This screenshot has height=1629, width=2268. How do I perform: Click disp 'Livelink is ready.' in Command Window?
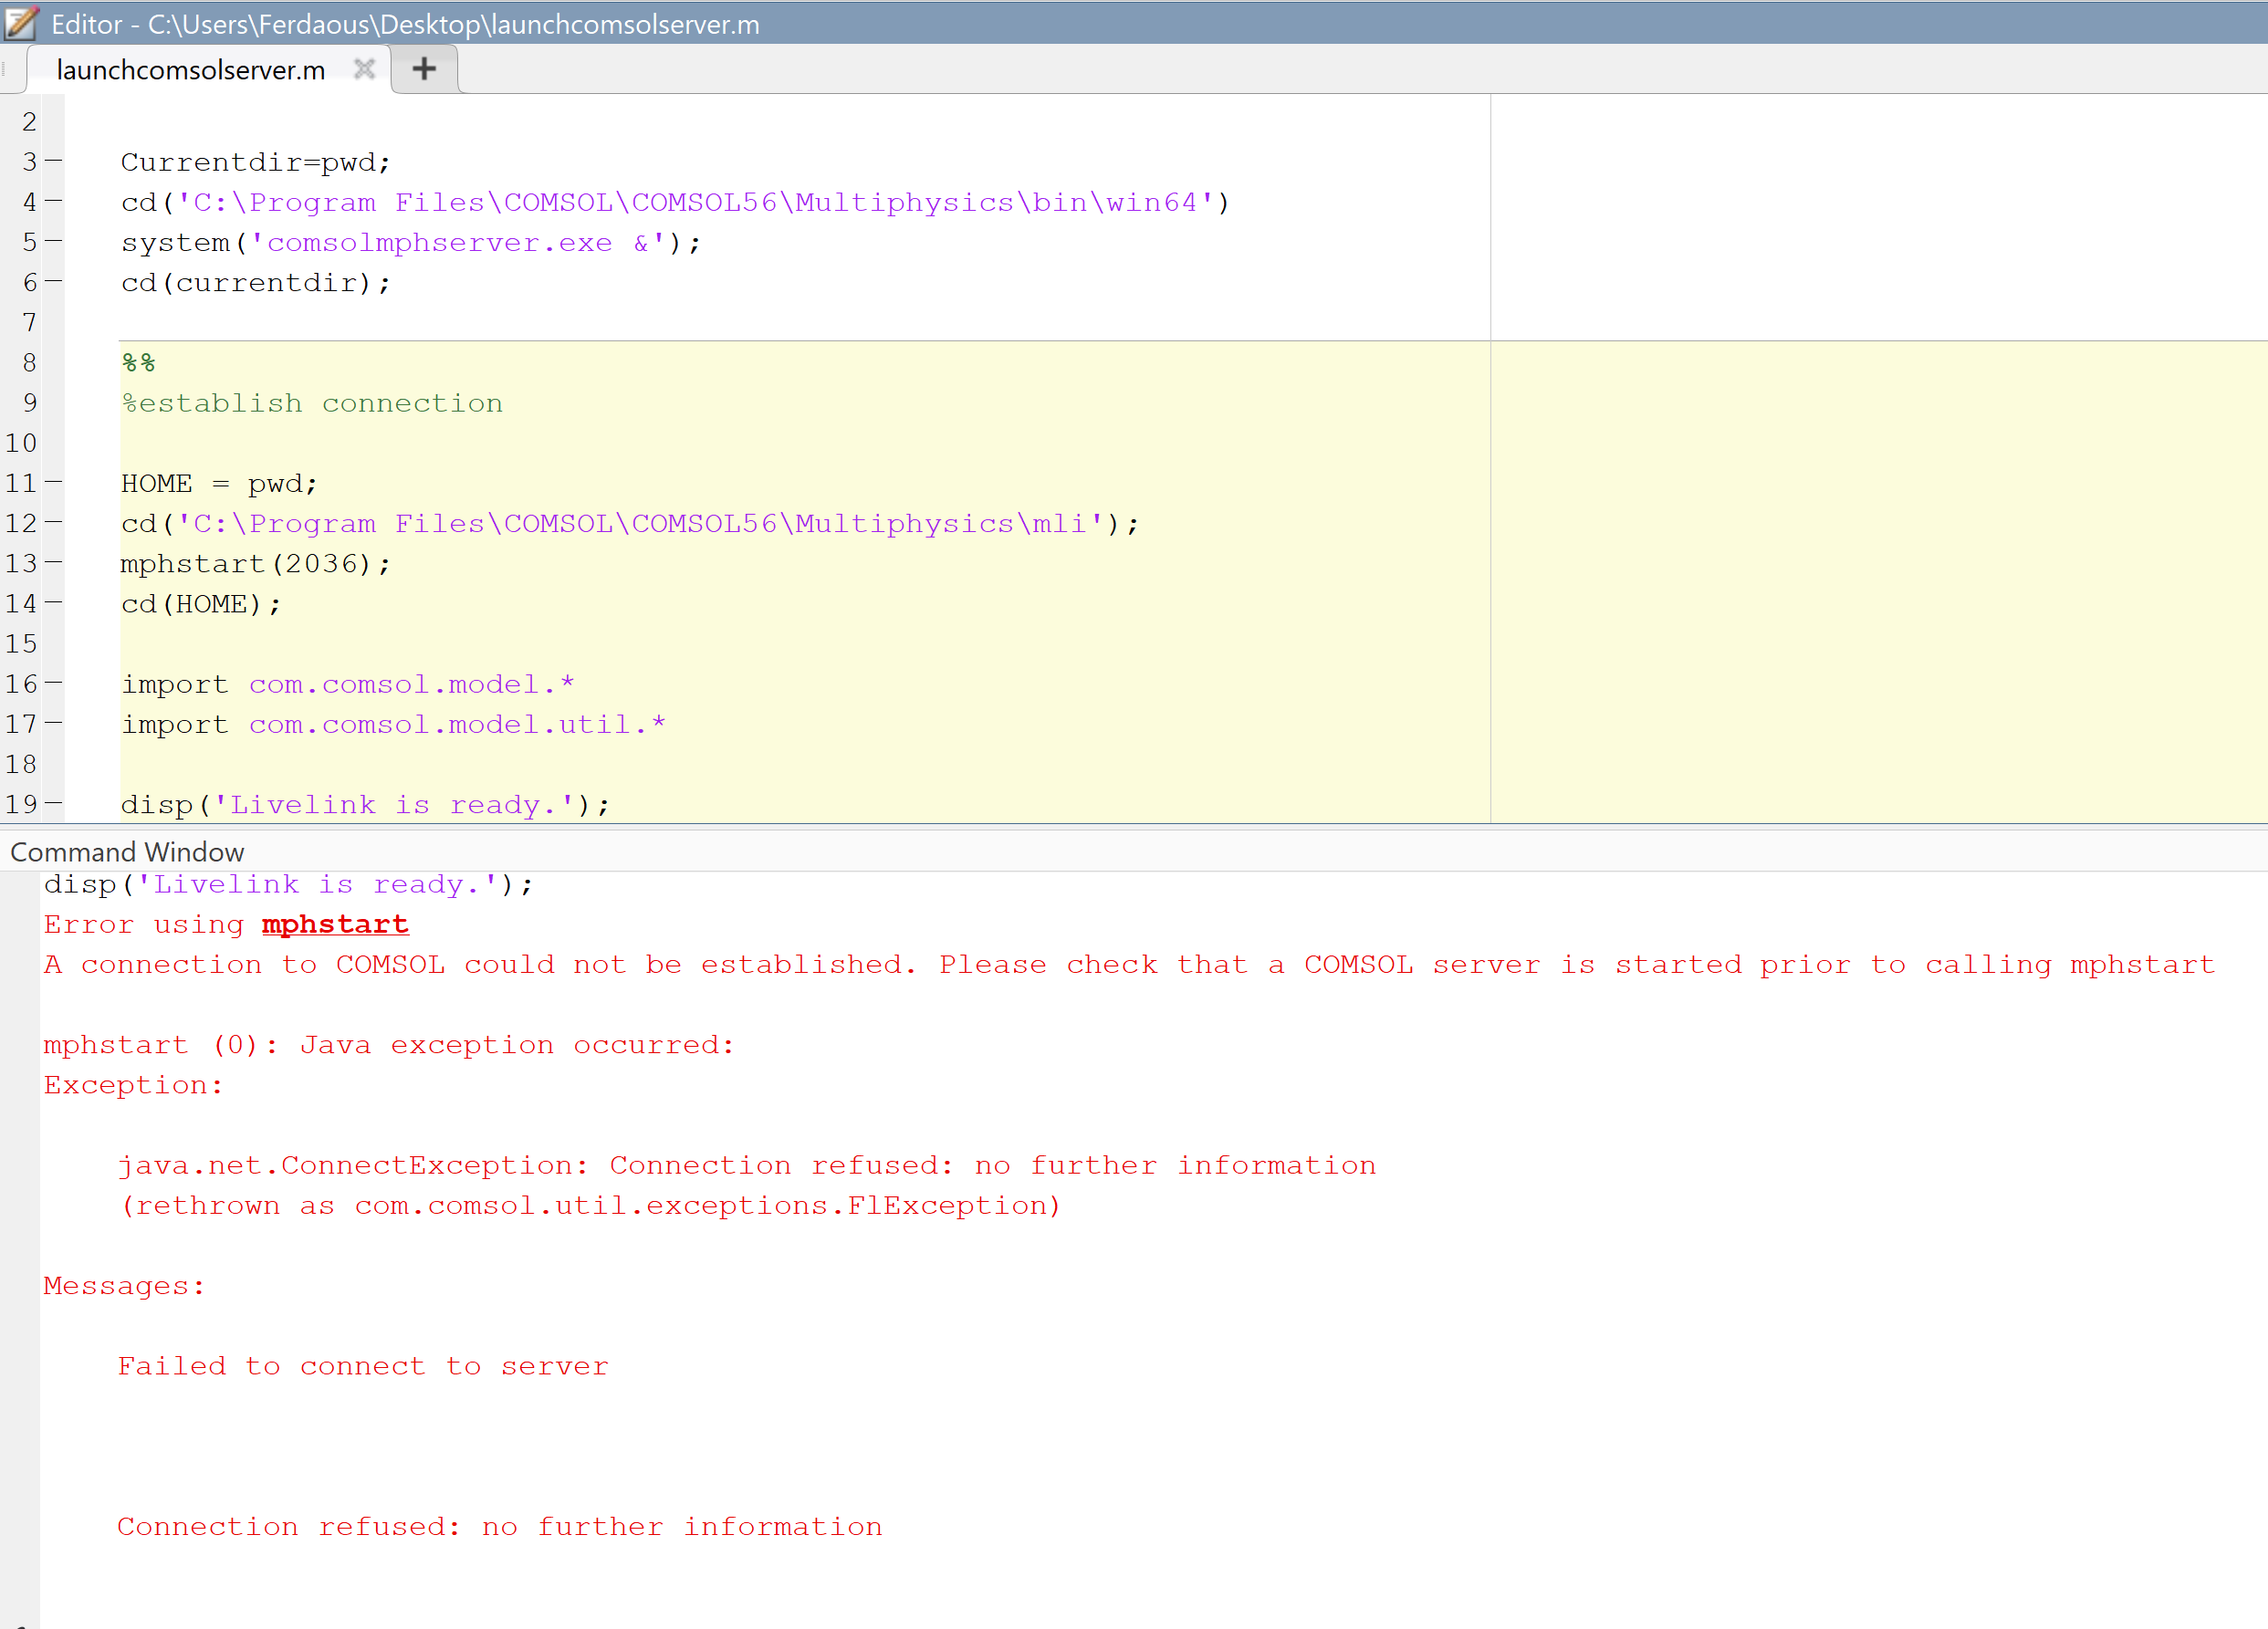click(x=289, y=885)
